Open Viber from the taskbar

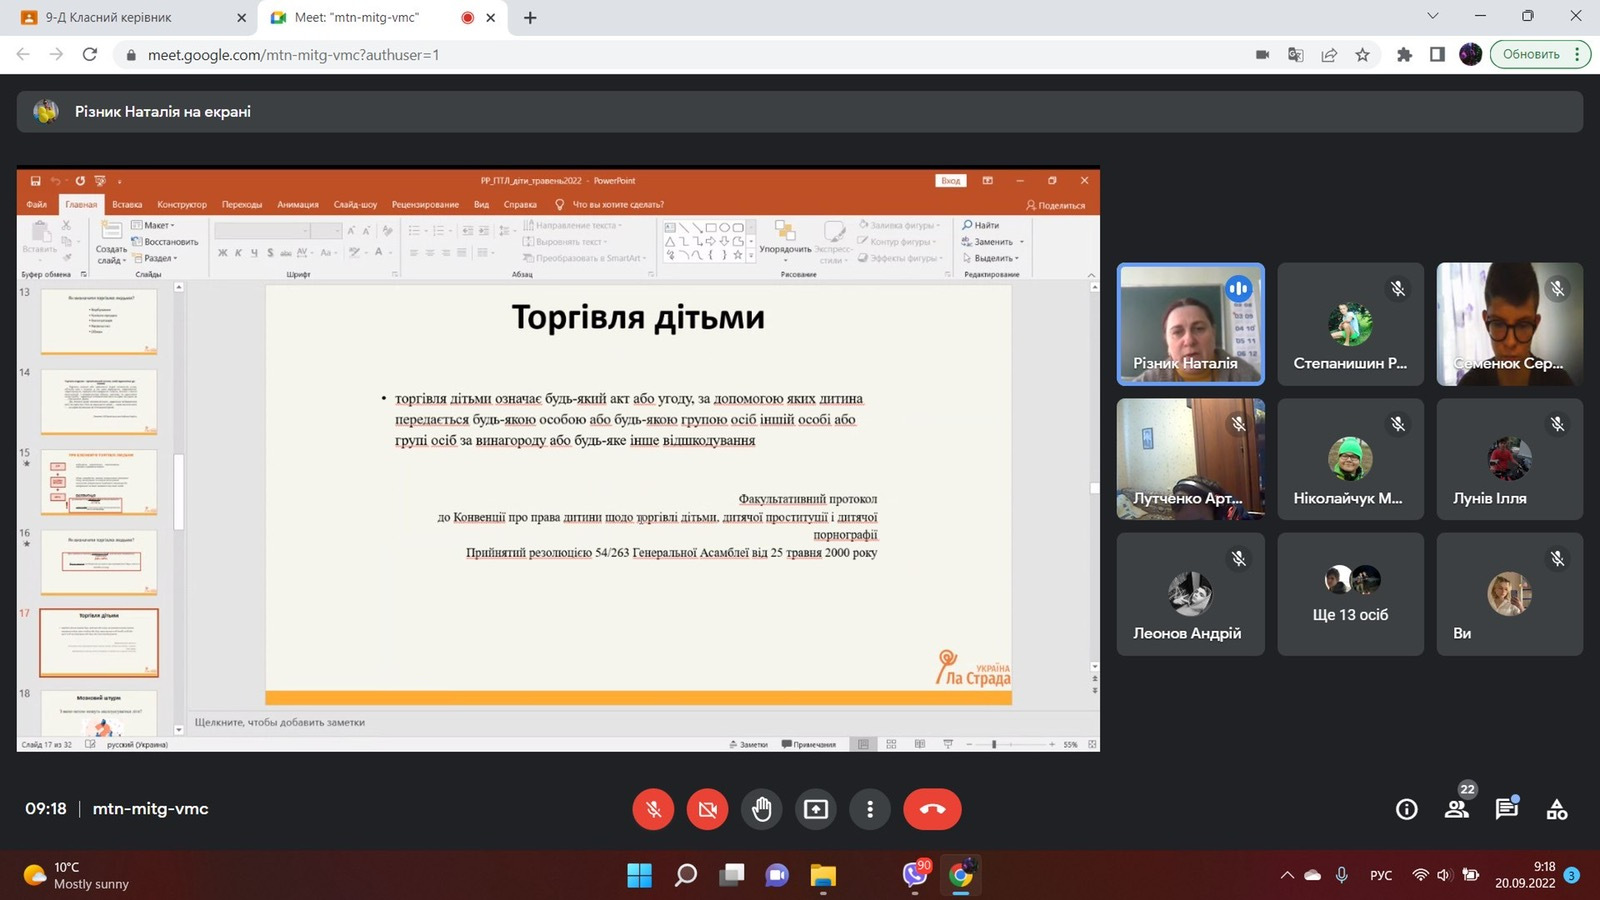[x=914, y=875]
